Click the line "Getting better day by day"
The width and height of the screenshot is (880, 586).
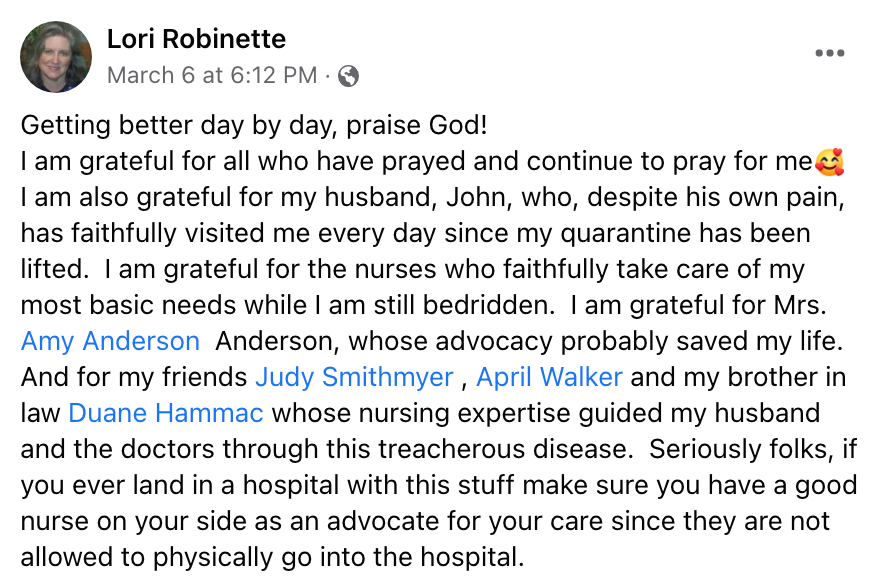[x=178, y=125]
